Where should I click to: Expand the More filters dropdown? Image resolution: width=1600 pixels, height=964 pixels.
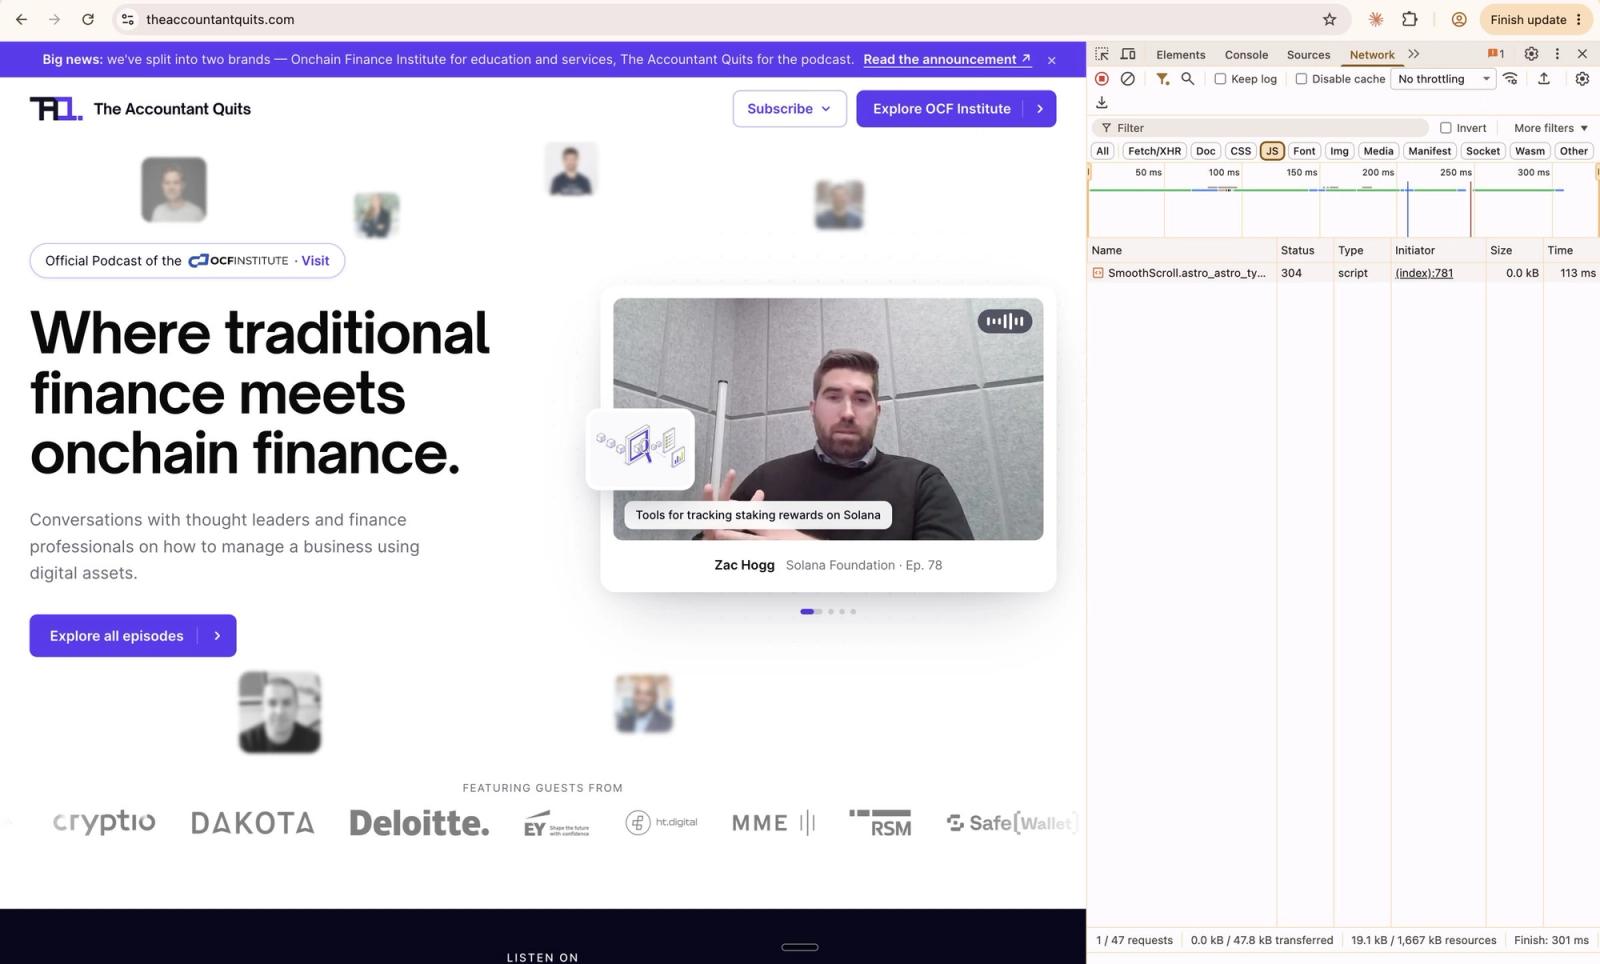[1551, 128]
